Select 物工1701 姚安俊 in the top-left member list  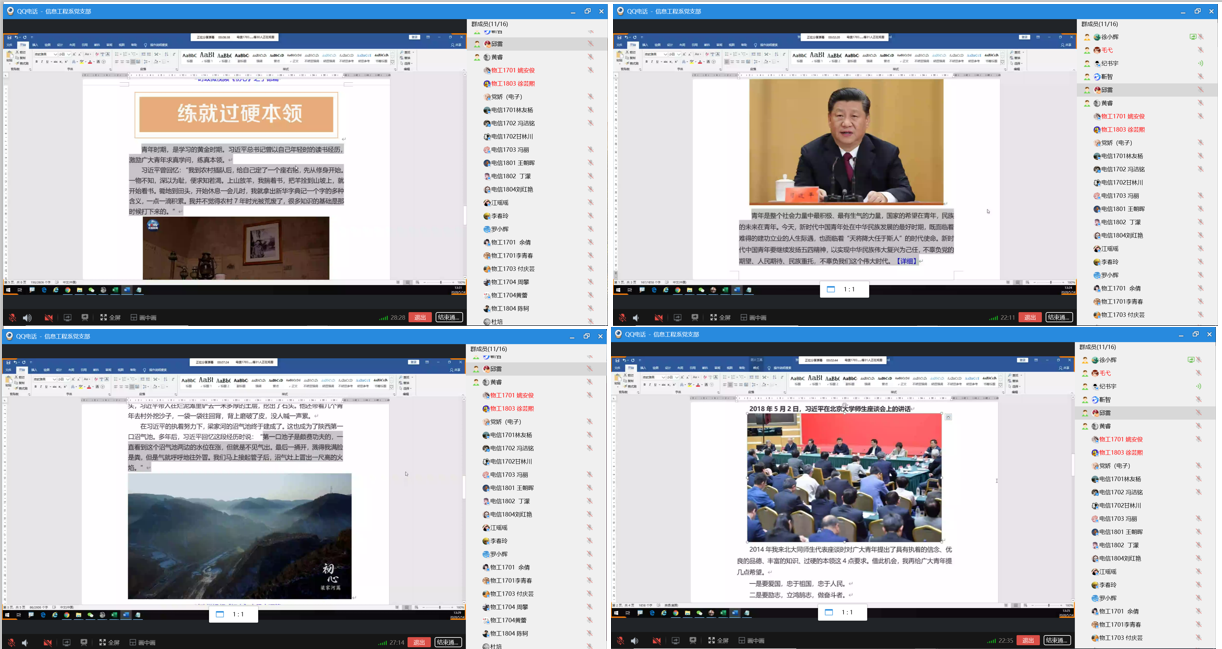tap(512, 71)
